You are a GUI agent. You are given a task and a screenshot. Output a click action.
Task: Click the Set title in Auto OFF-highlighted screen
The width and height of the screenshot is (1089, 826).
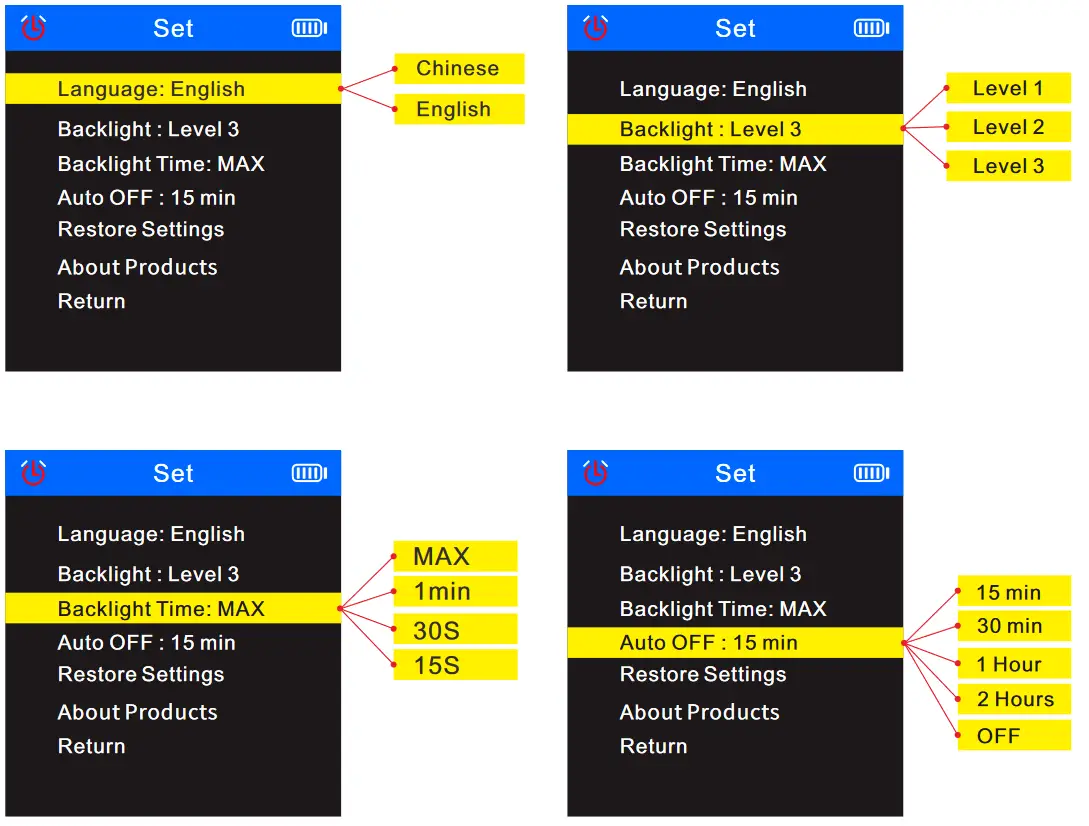click(735, 474)
